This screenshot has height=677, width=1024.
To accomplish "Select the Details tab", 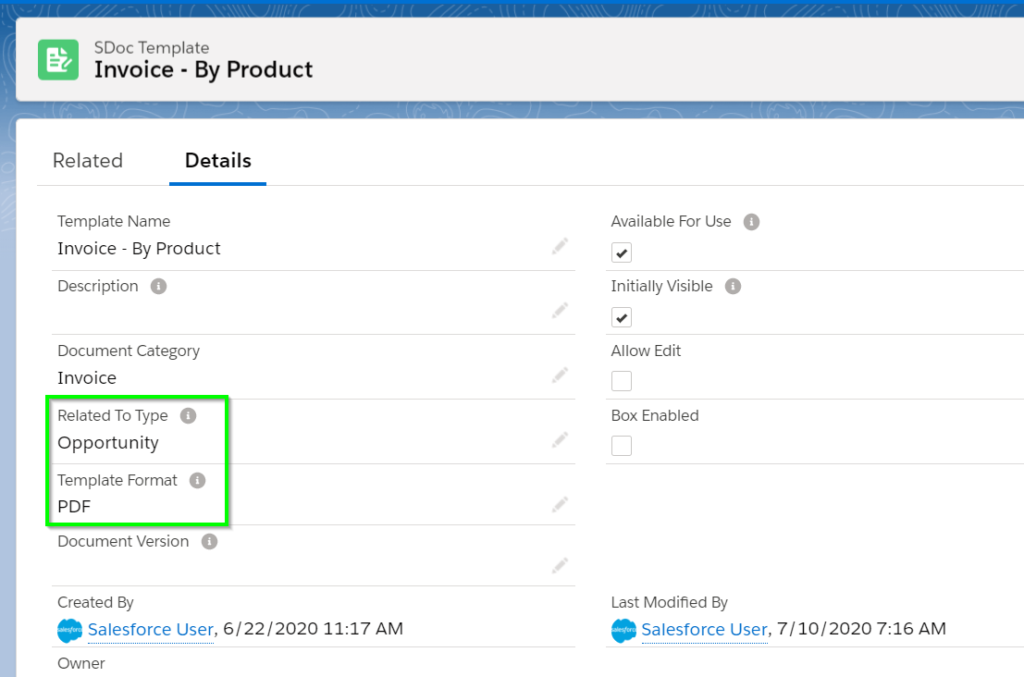I will coord(217,161).
